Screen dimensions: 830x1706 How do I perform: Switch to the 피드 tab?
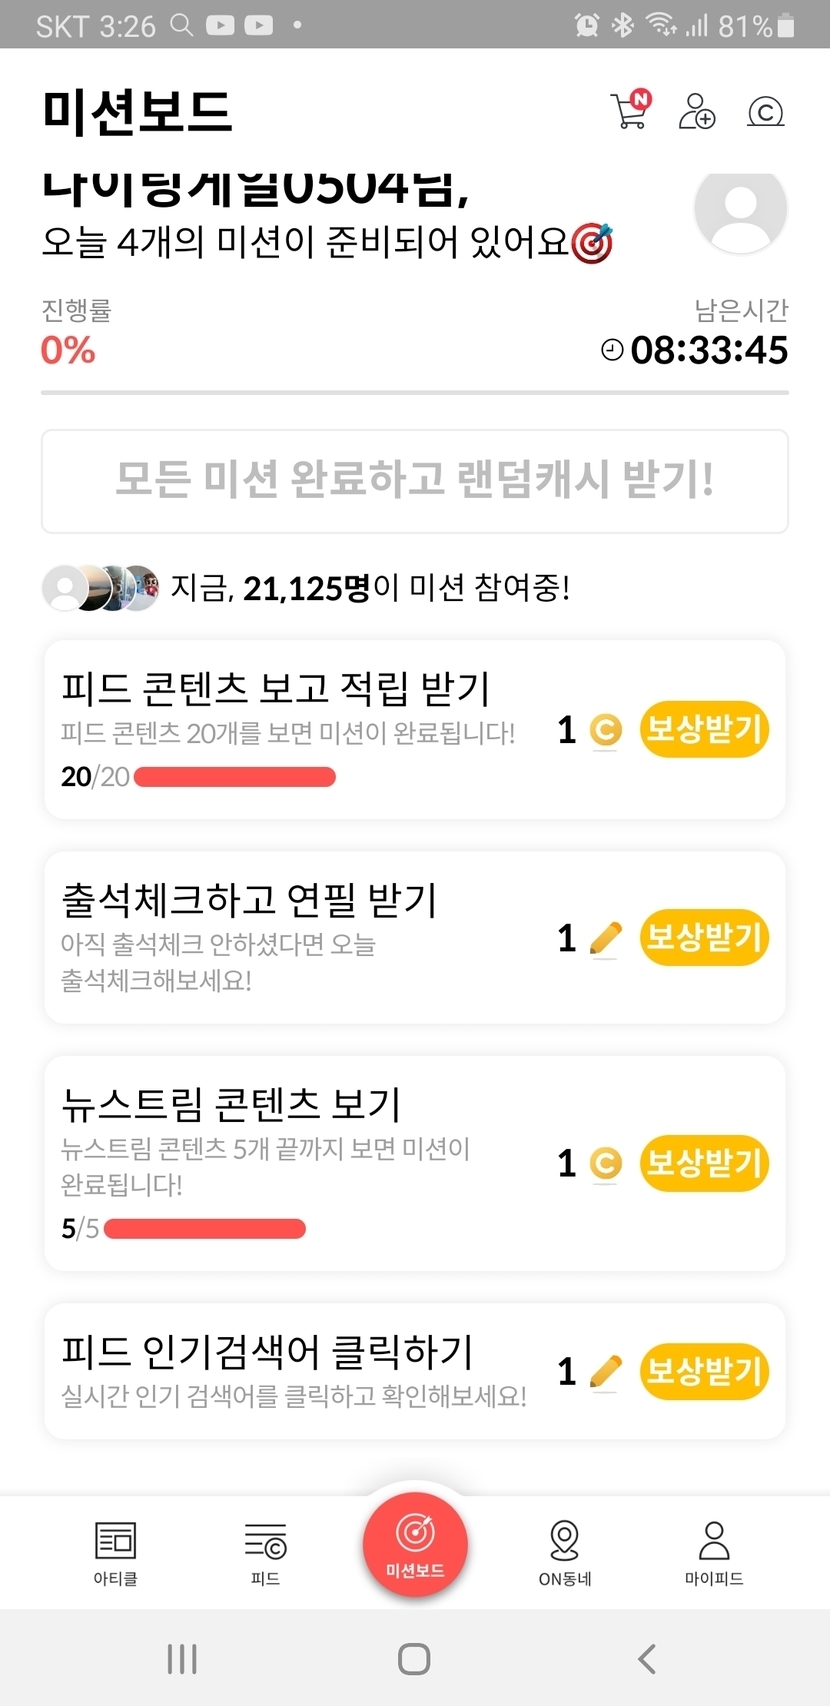coord(265,1553)
